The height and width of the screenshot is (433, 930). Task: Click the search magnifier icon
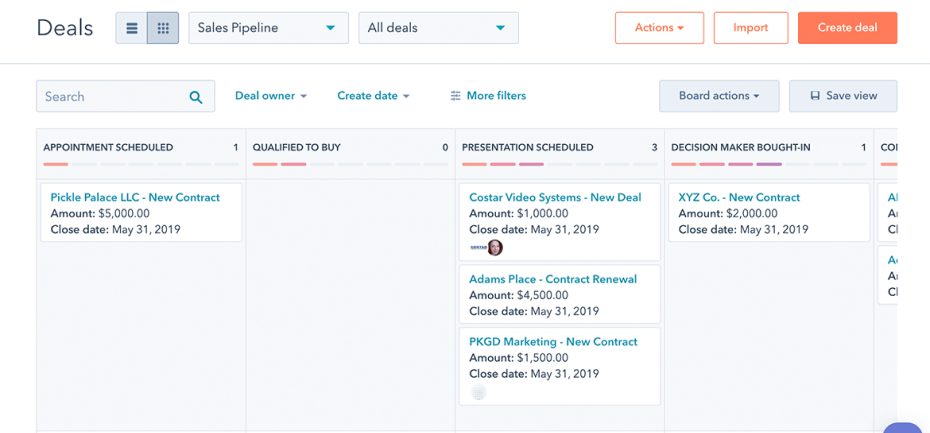196,97
